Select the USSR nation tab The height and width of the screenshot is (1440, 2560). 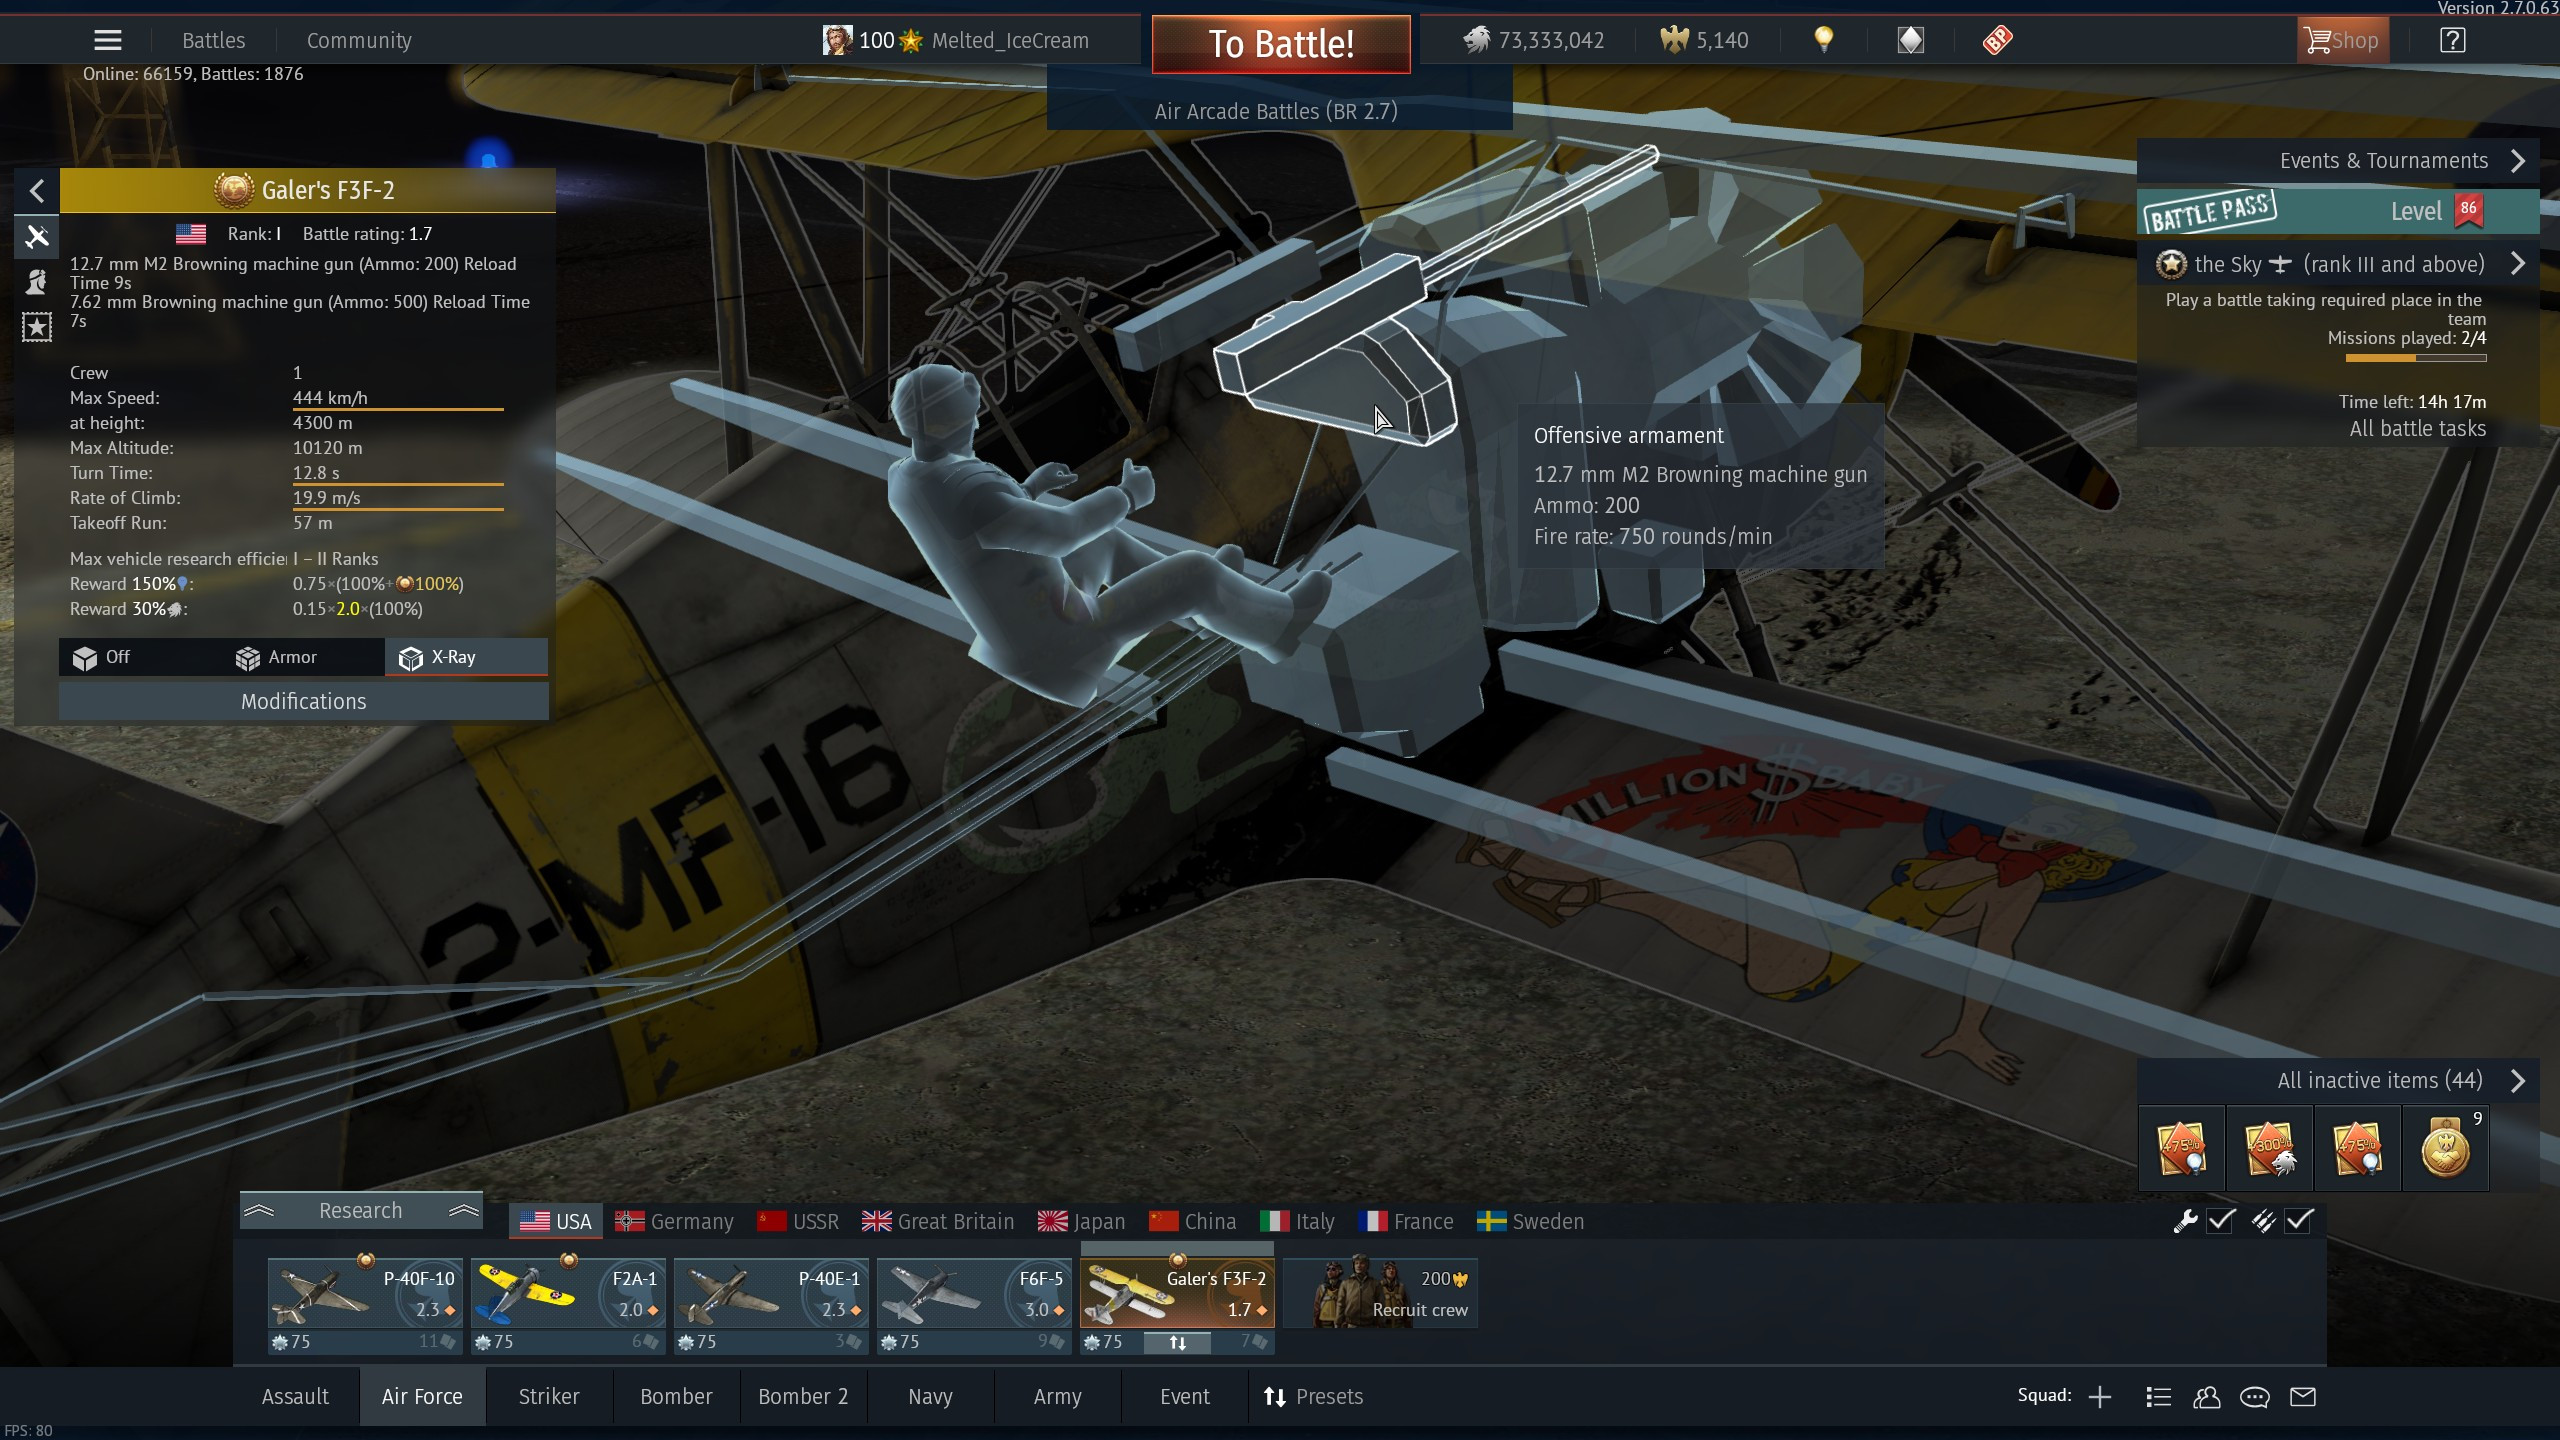coord(798,1222)
